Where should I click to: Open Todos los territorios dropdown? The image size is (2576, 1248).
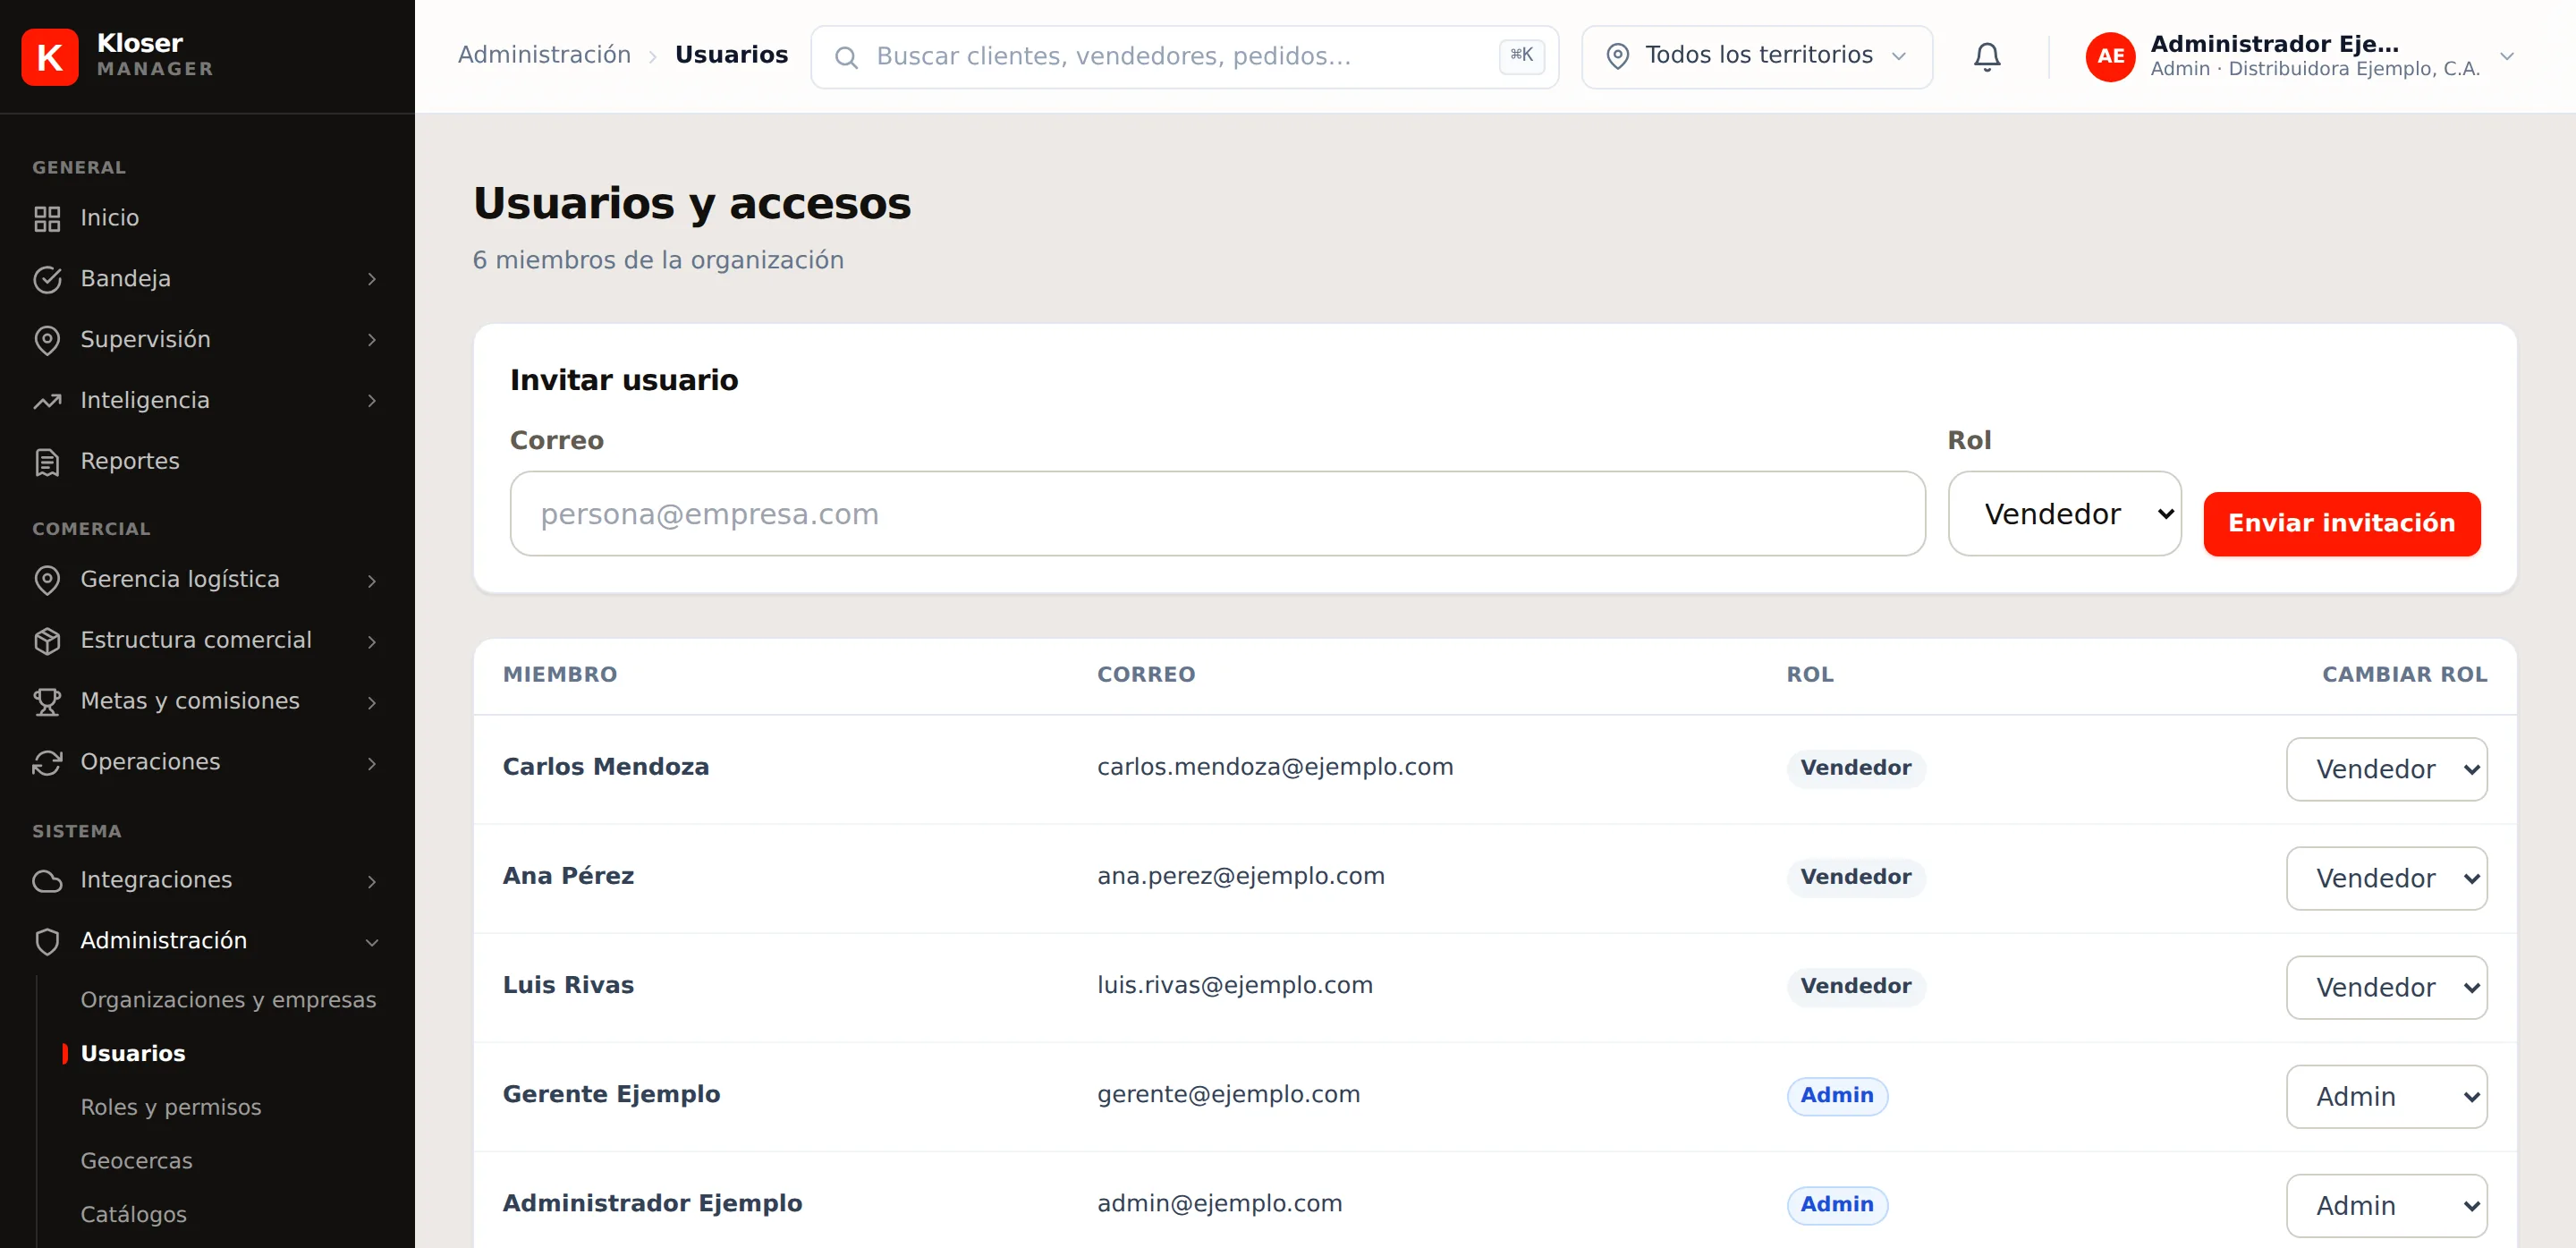[x=1757, y=57]
